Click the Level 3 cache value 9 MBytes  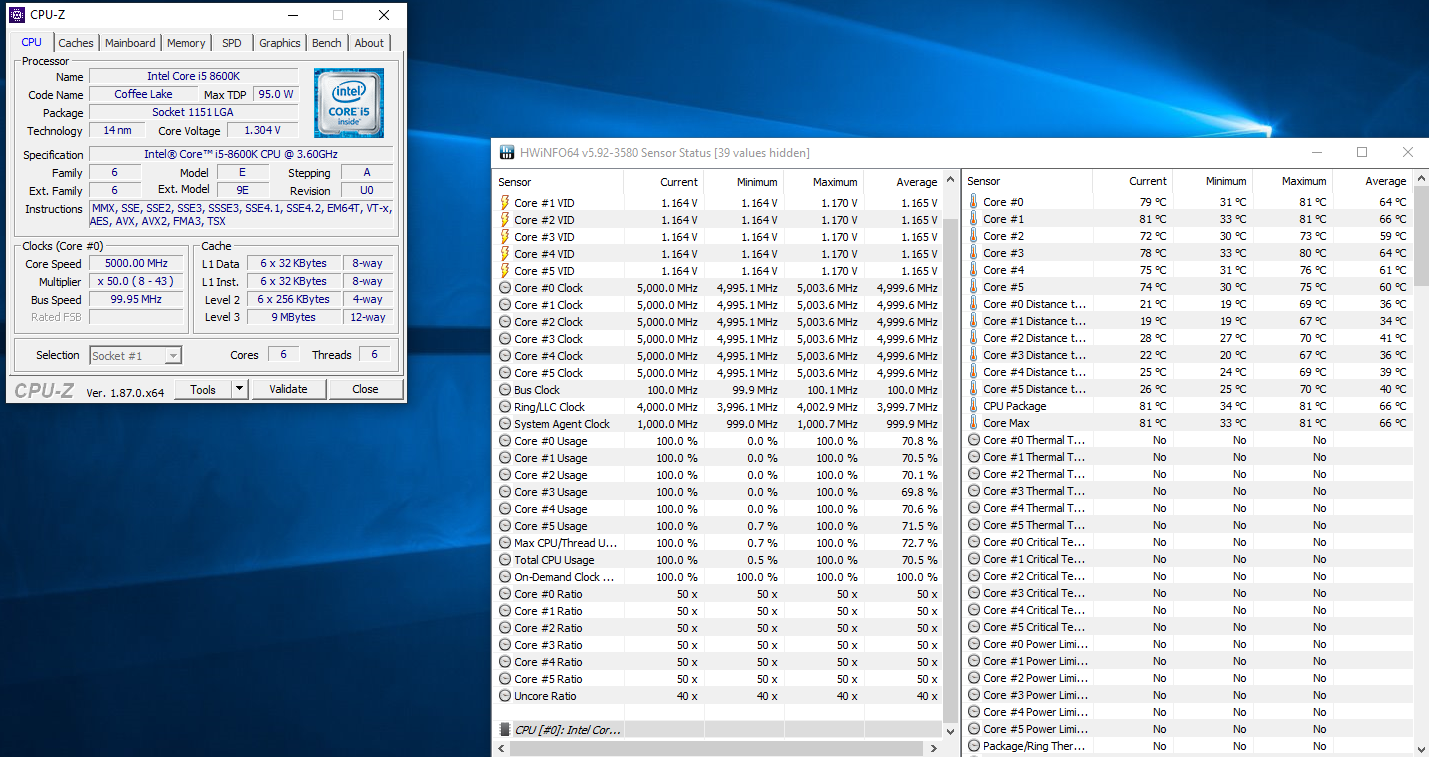tap(294, 317)
